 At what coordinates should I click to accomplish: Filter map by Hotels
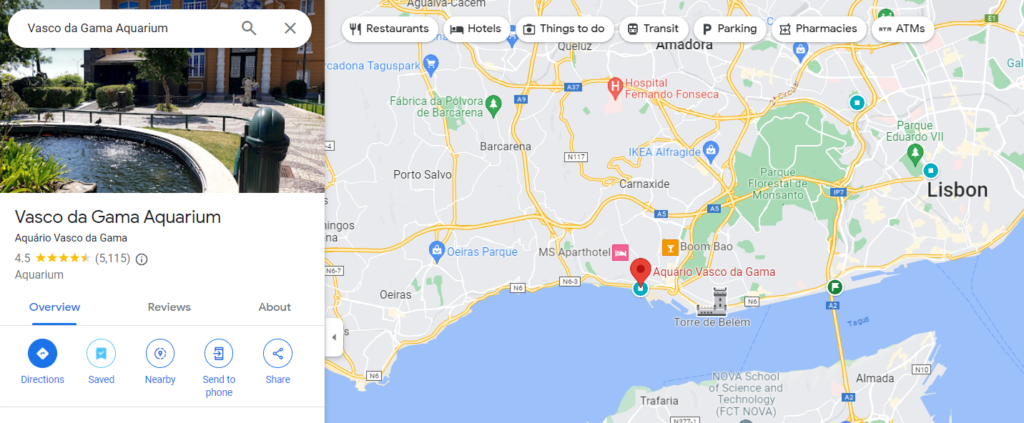coord(476,29)
